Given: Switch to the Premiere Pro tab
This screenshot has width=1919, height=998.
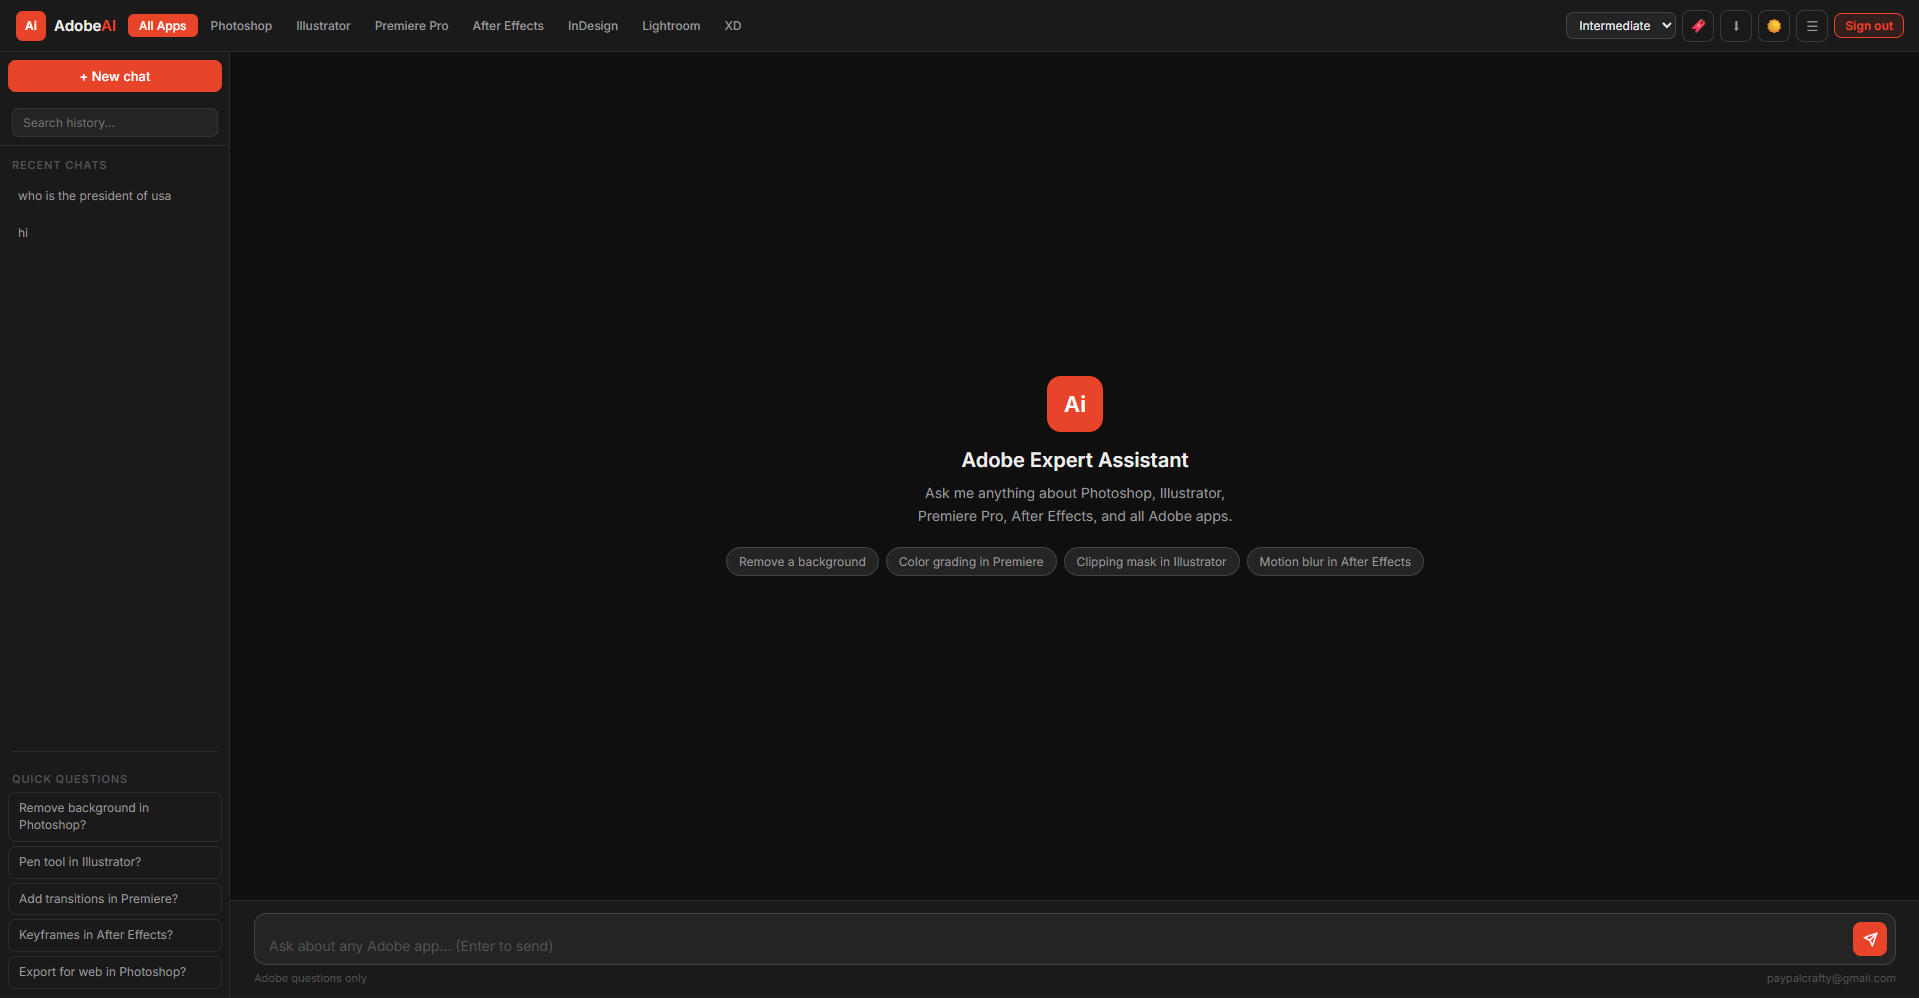Looking at the screenshot, I should [411, 25].
